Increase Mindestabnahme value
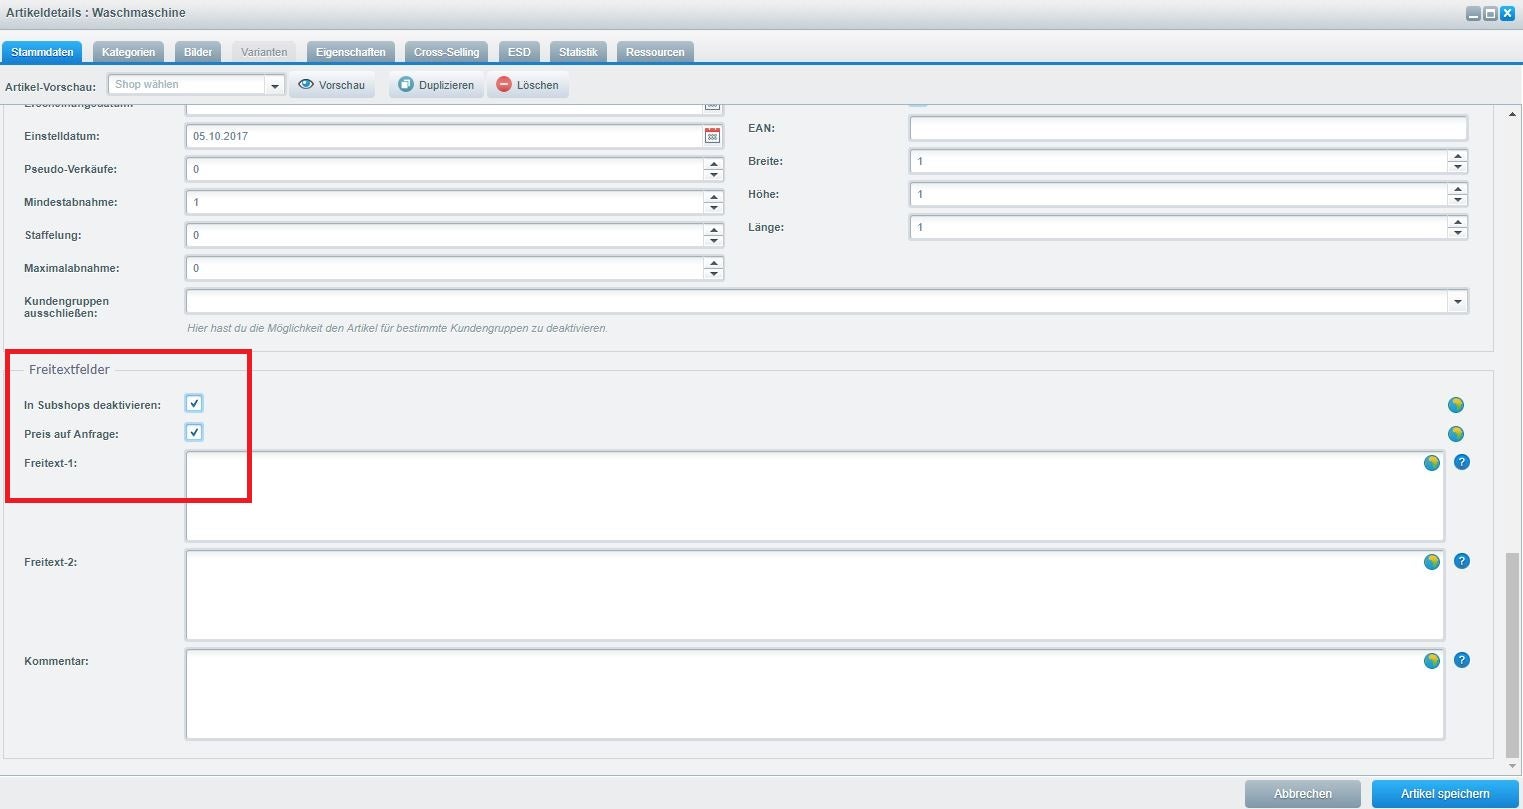The image size is (1523, 809). click(x=713, y=196)
